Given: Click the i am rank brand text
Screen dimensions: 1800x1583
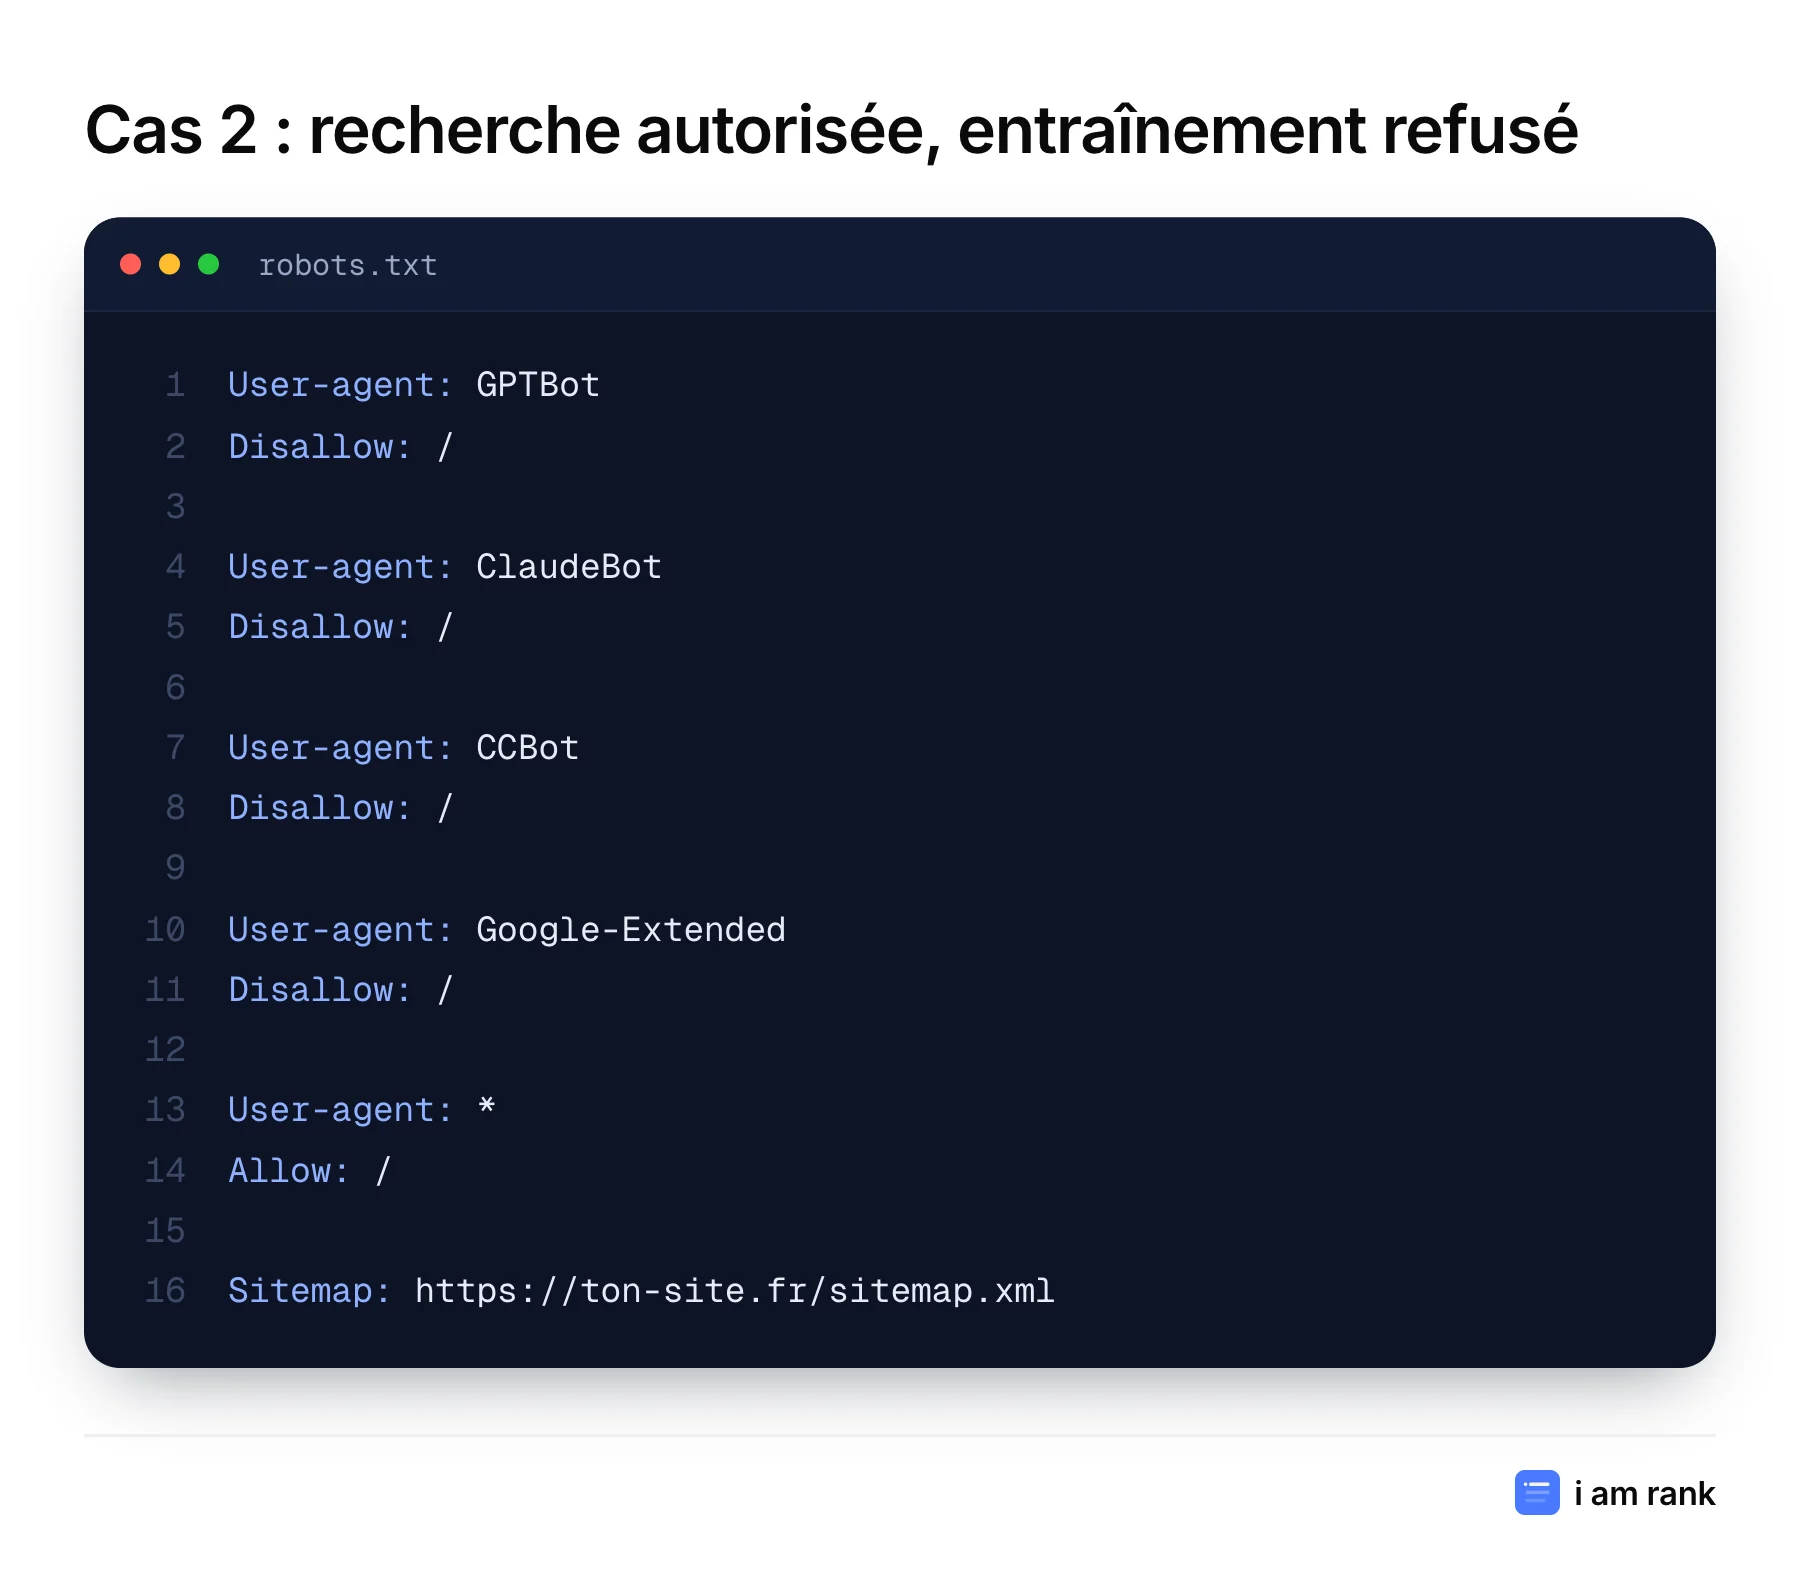Looking at the screenshot, I should (x=1645, y=1493).
